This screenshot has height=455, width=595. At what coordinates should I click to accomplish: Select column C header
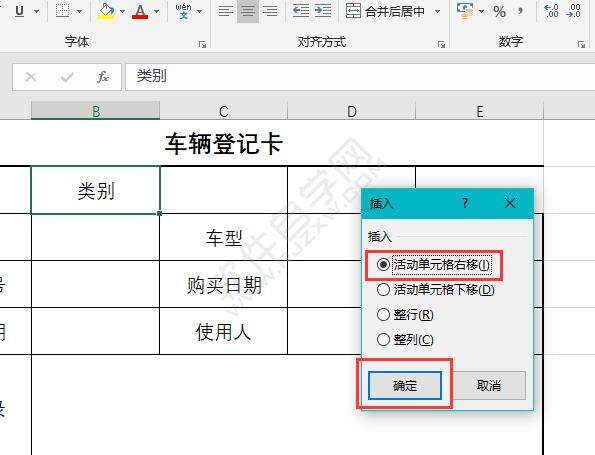(224, 111)
